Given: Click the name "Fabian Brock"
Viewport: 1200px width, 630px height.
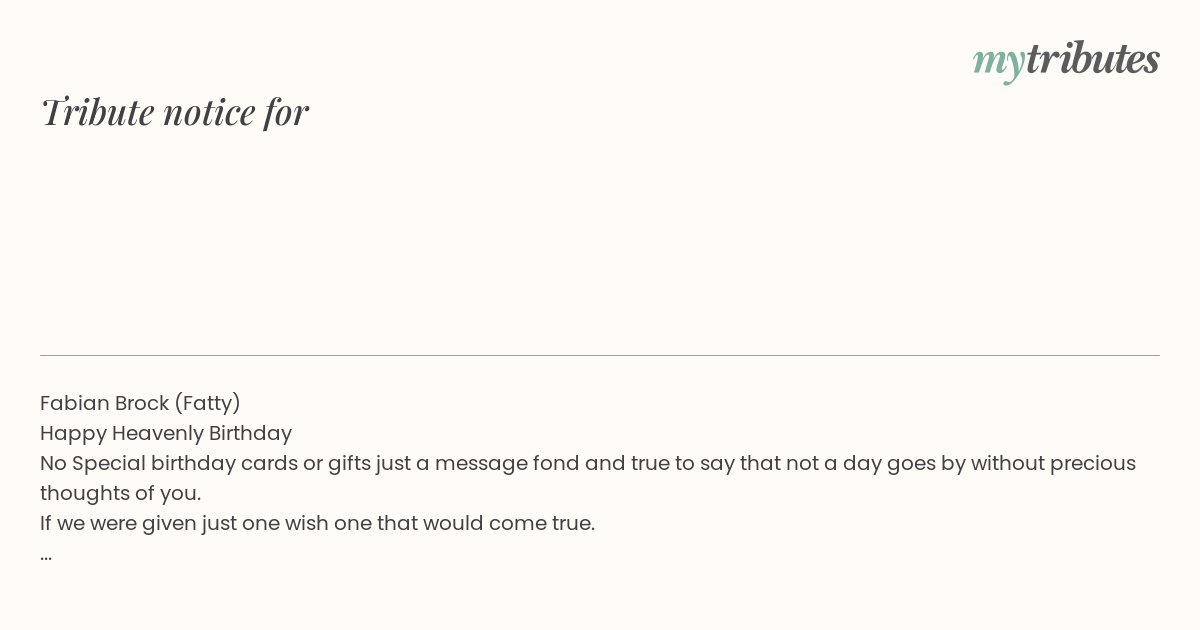Looking at the screenshot, I should [104, 403].
